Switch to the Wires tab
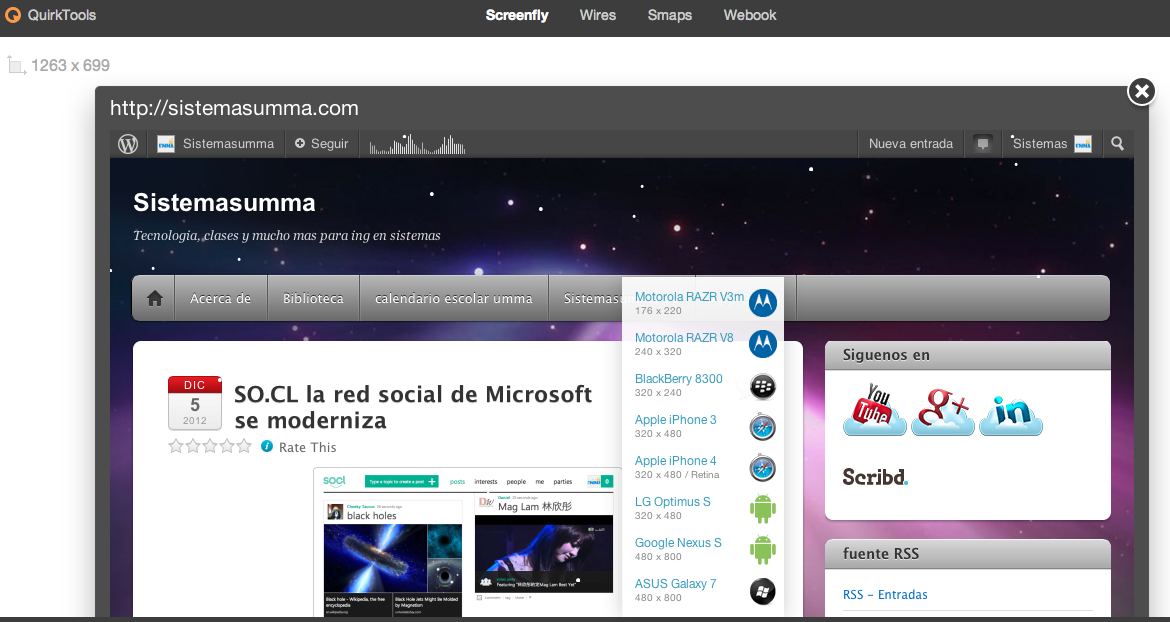Image resolution: width=1170 pixels, height=622 pixels. (x=597, y=15)
